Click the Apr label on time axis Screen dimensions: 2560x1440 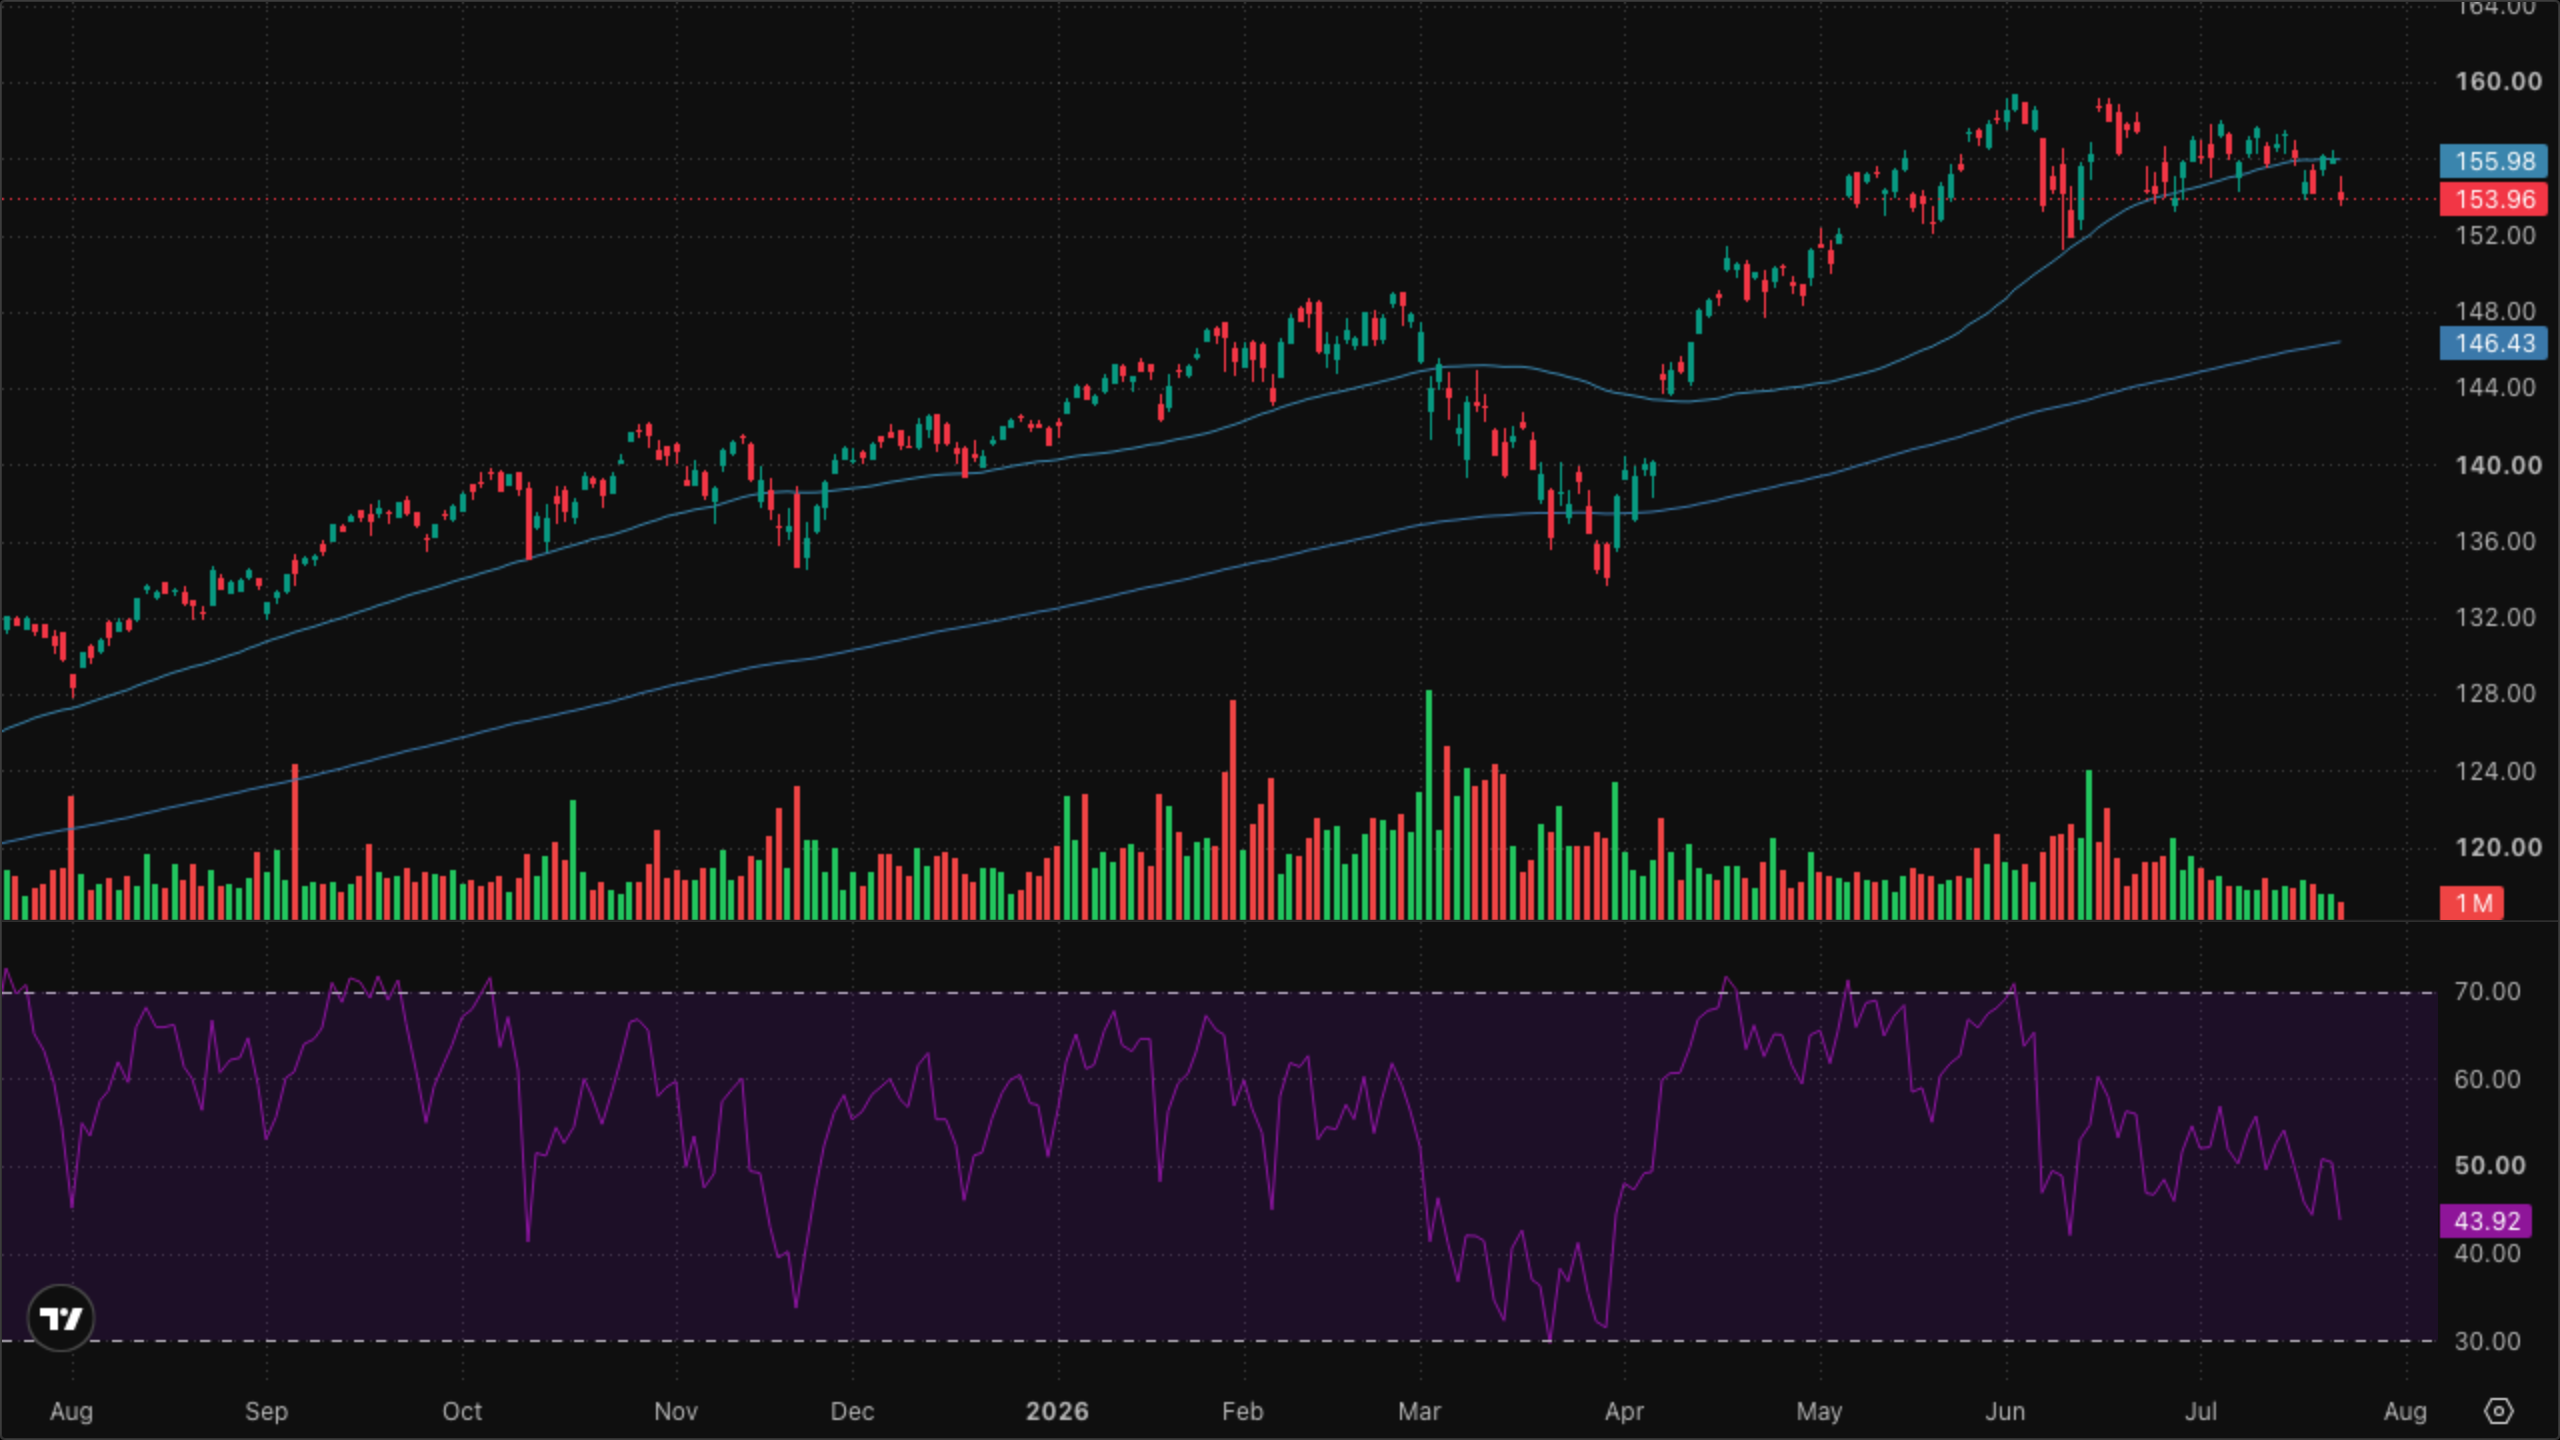tap(1624, 1412)
